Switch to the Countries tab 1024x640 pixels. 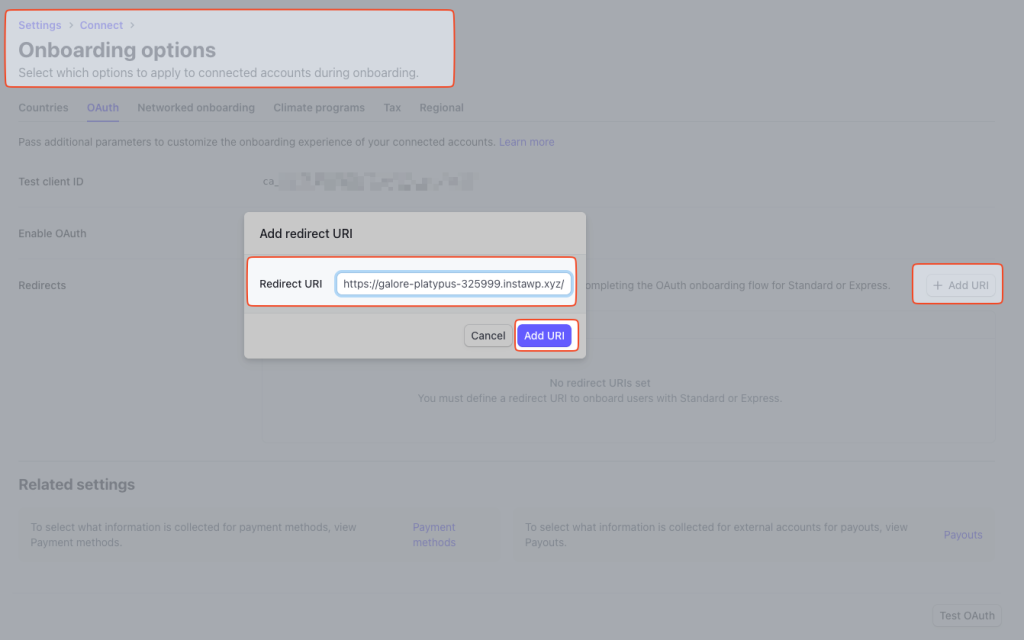pos(43,108)
